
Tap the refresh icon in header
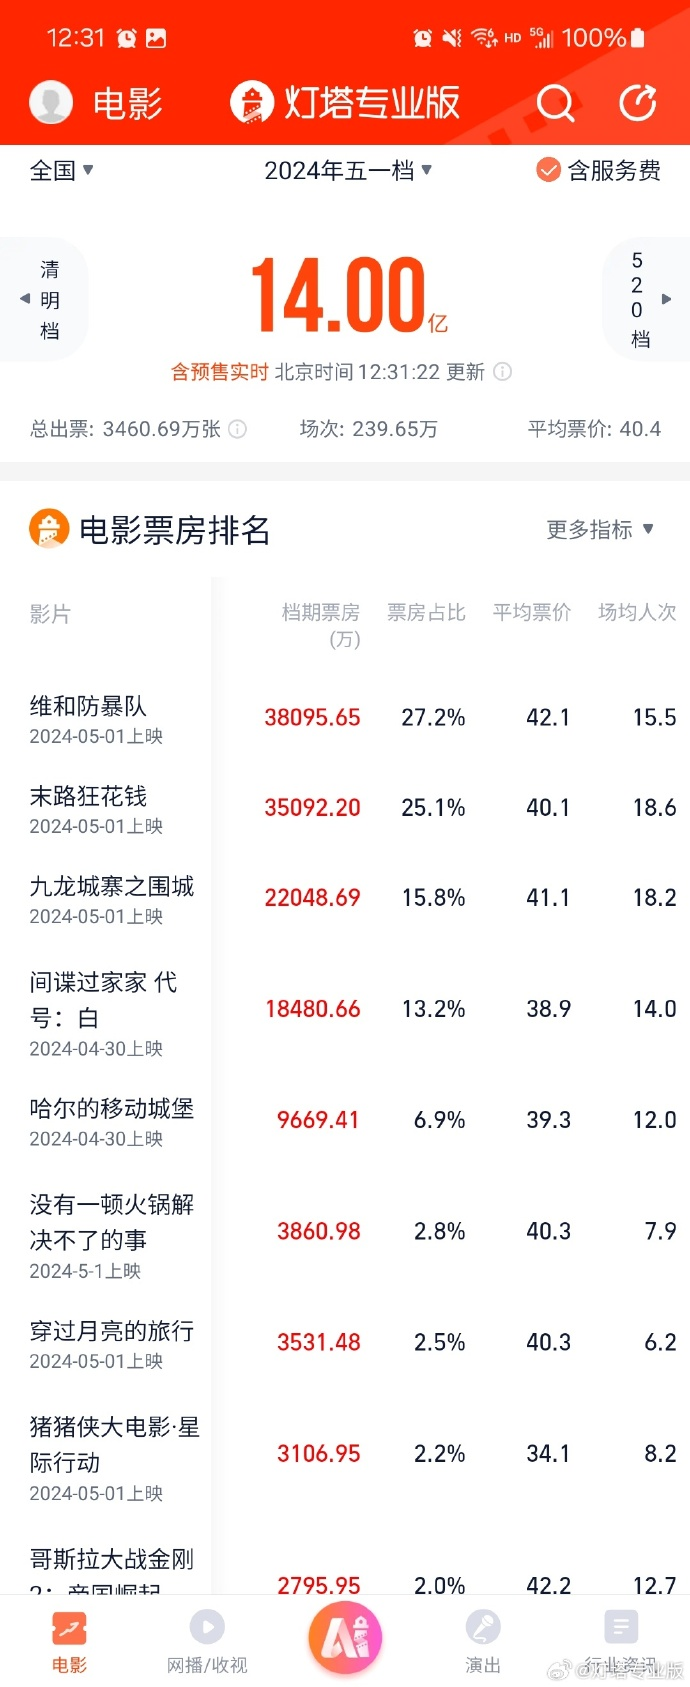(637, 102)
